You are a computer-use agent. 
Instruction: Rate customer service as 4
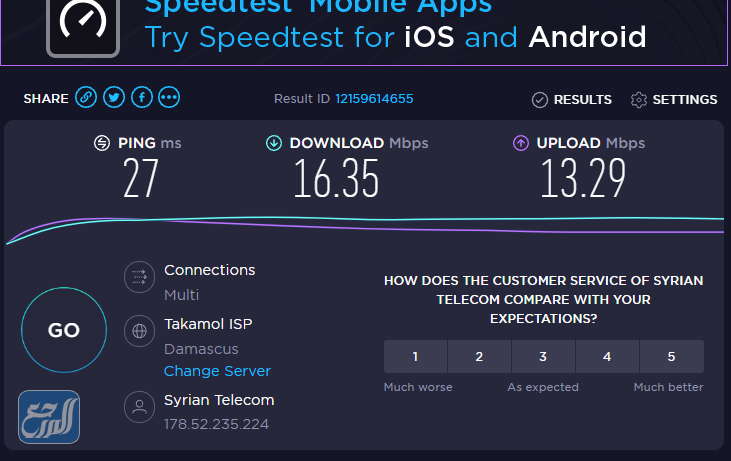pyautogui.click(x=607, y=357)
